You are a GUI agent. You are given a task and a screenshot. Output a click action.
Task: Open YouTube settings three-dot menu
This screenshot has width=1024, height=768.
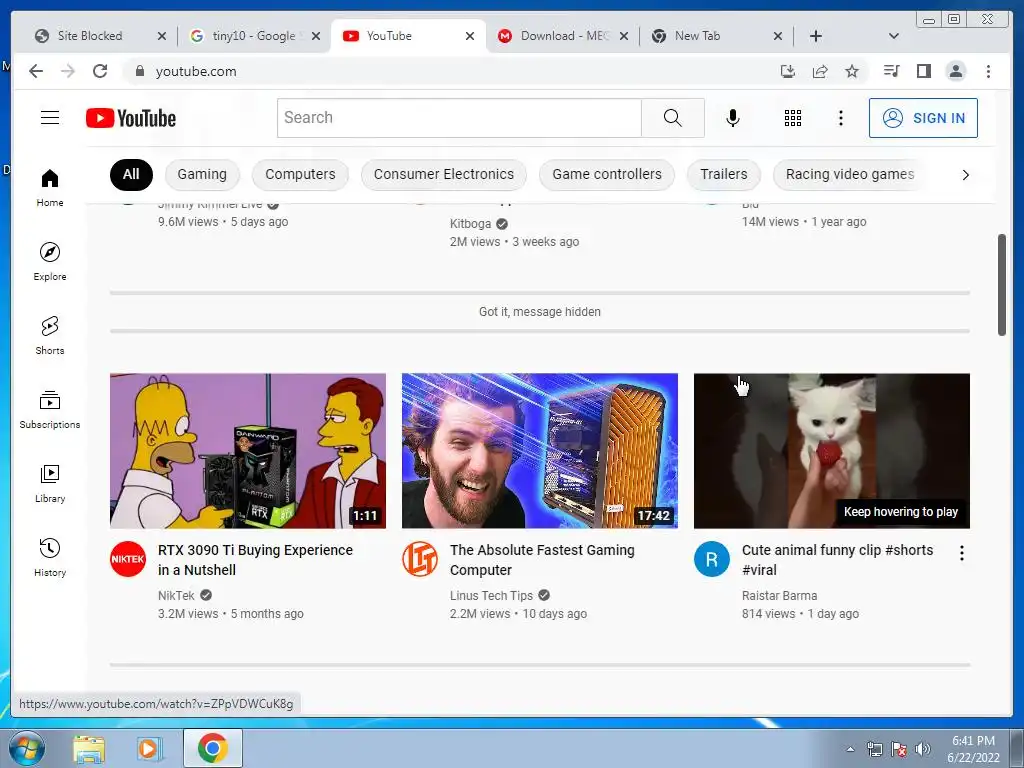click(x=840, y=118)
